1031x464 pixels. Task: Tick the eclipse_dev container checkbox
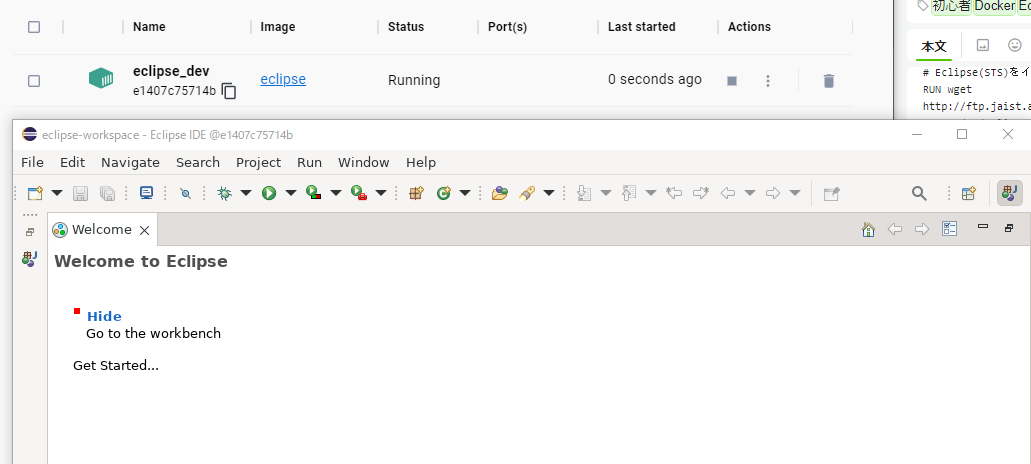tap(34, 81)
